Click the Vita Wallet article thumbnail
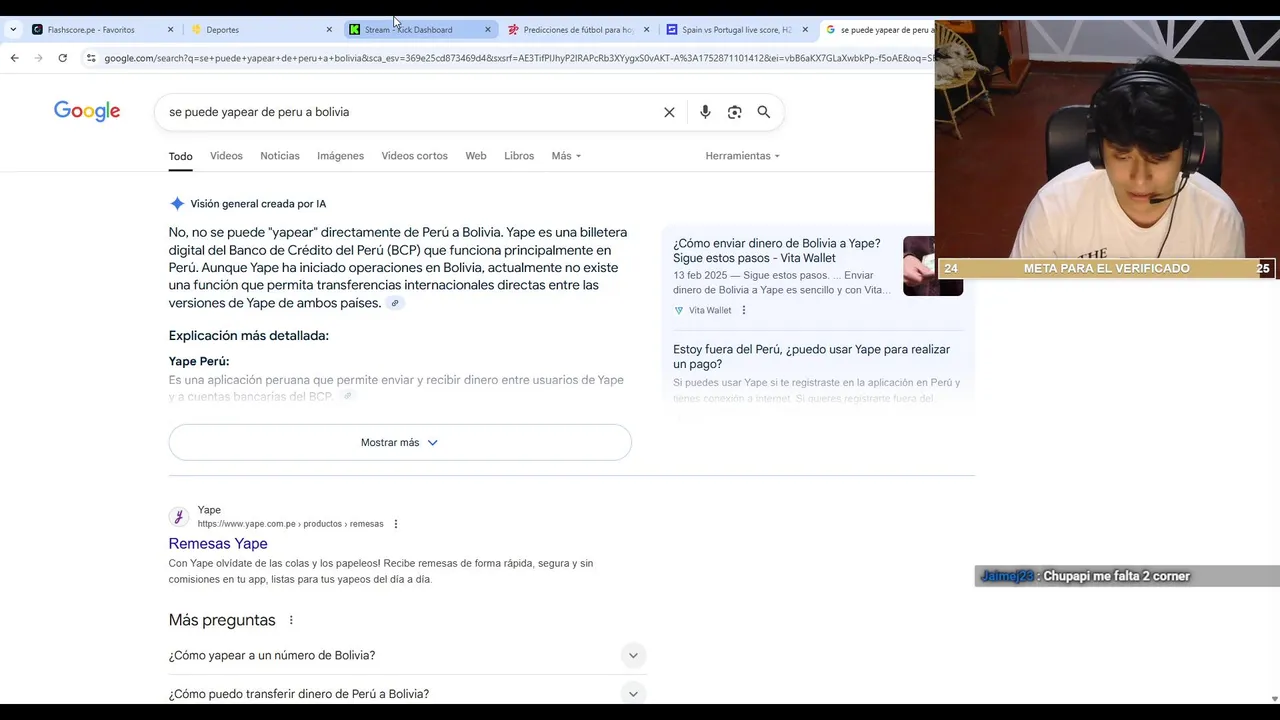Image resolution: width=1280 pixels, height=720 pixels. [x=933, y=266]
